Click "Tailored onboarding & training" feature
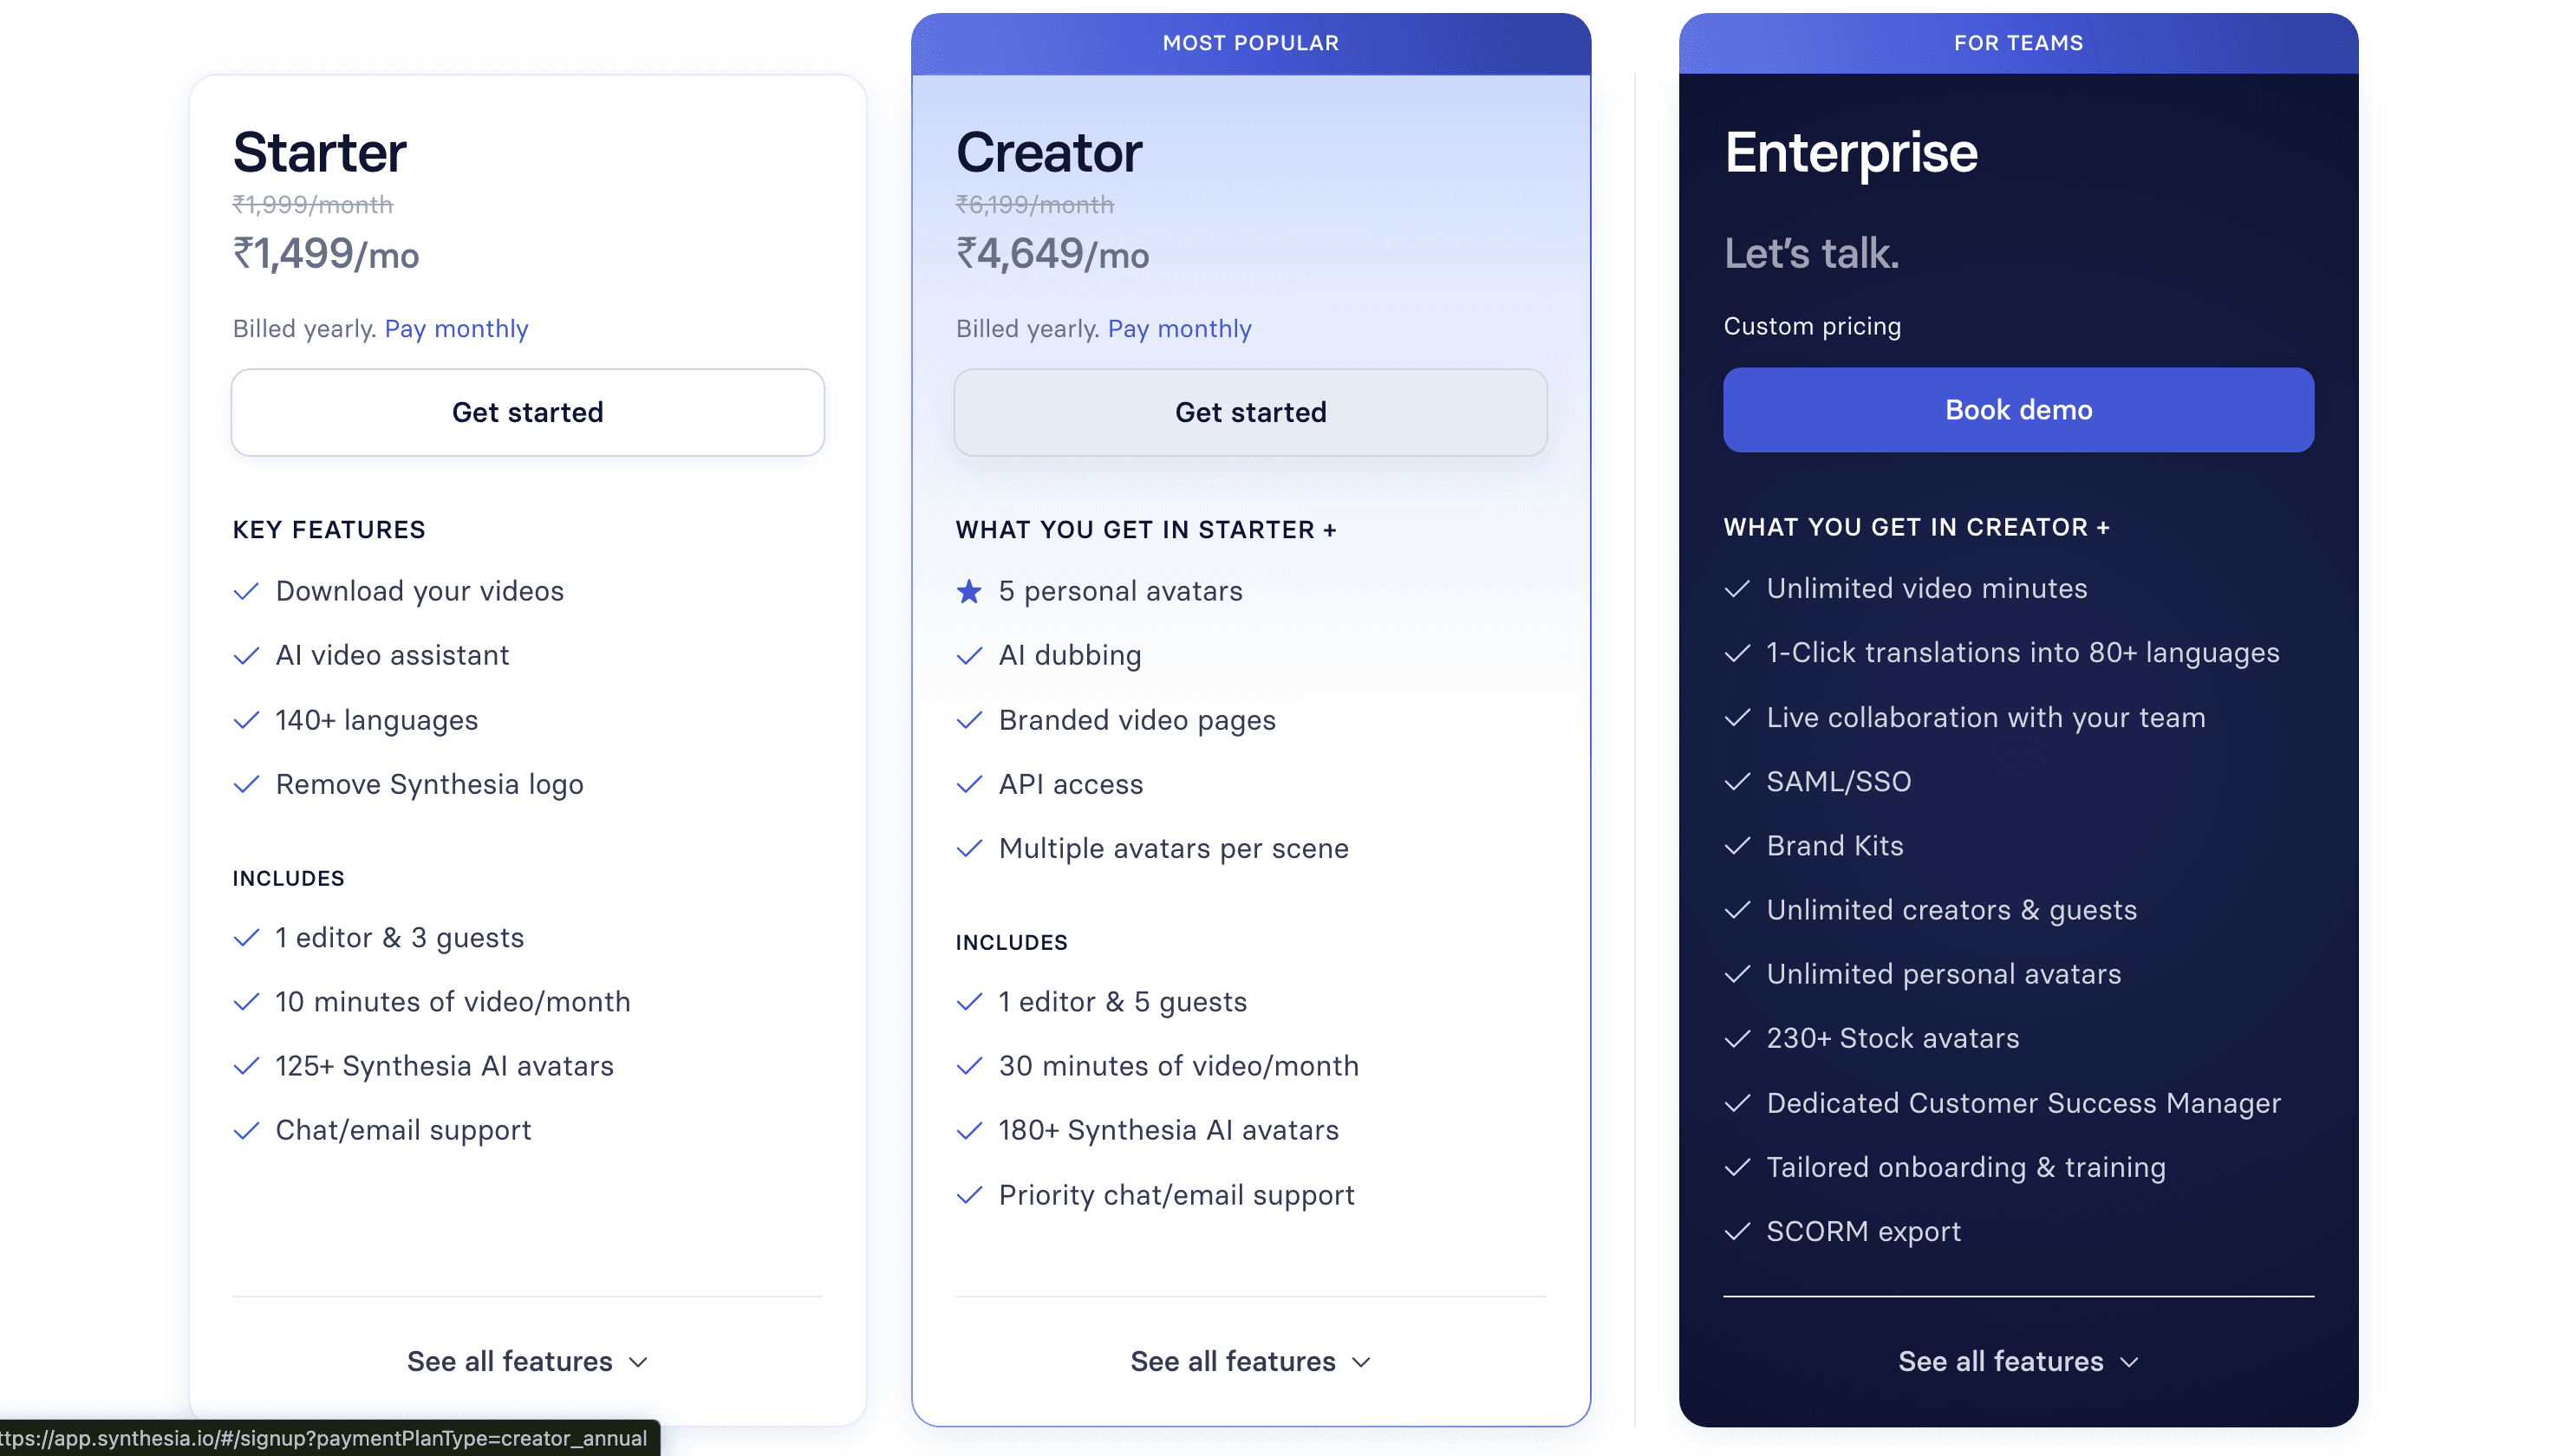Viewport: 2554px width, 1456px height. (1966, 1168)
